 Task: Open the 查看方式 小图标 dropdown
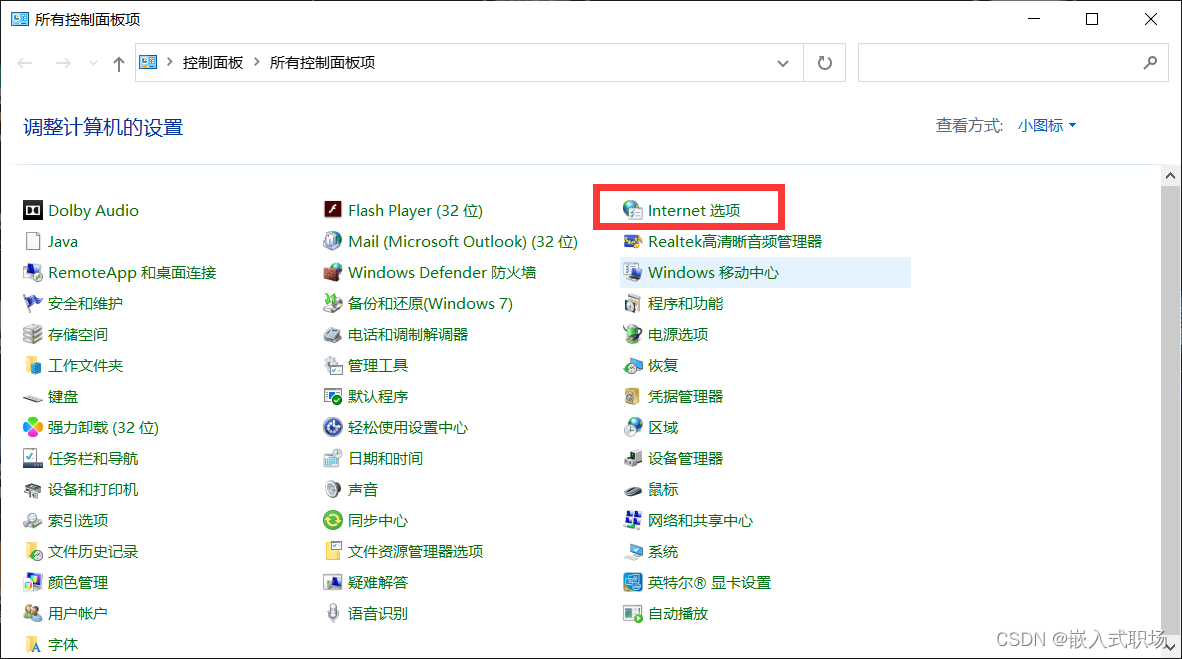coord(1046,126)
